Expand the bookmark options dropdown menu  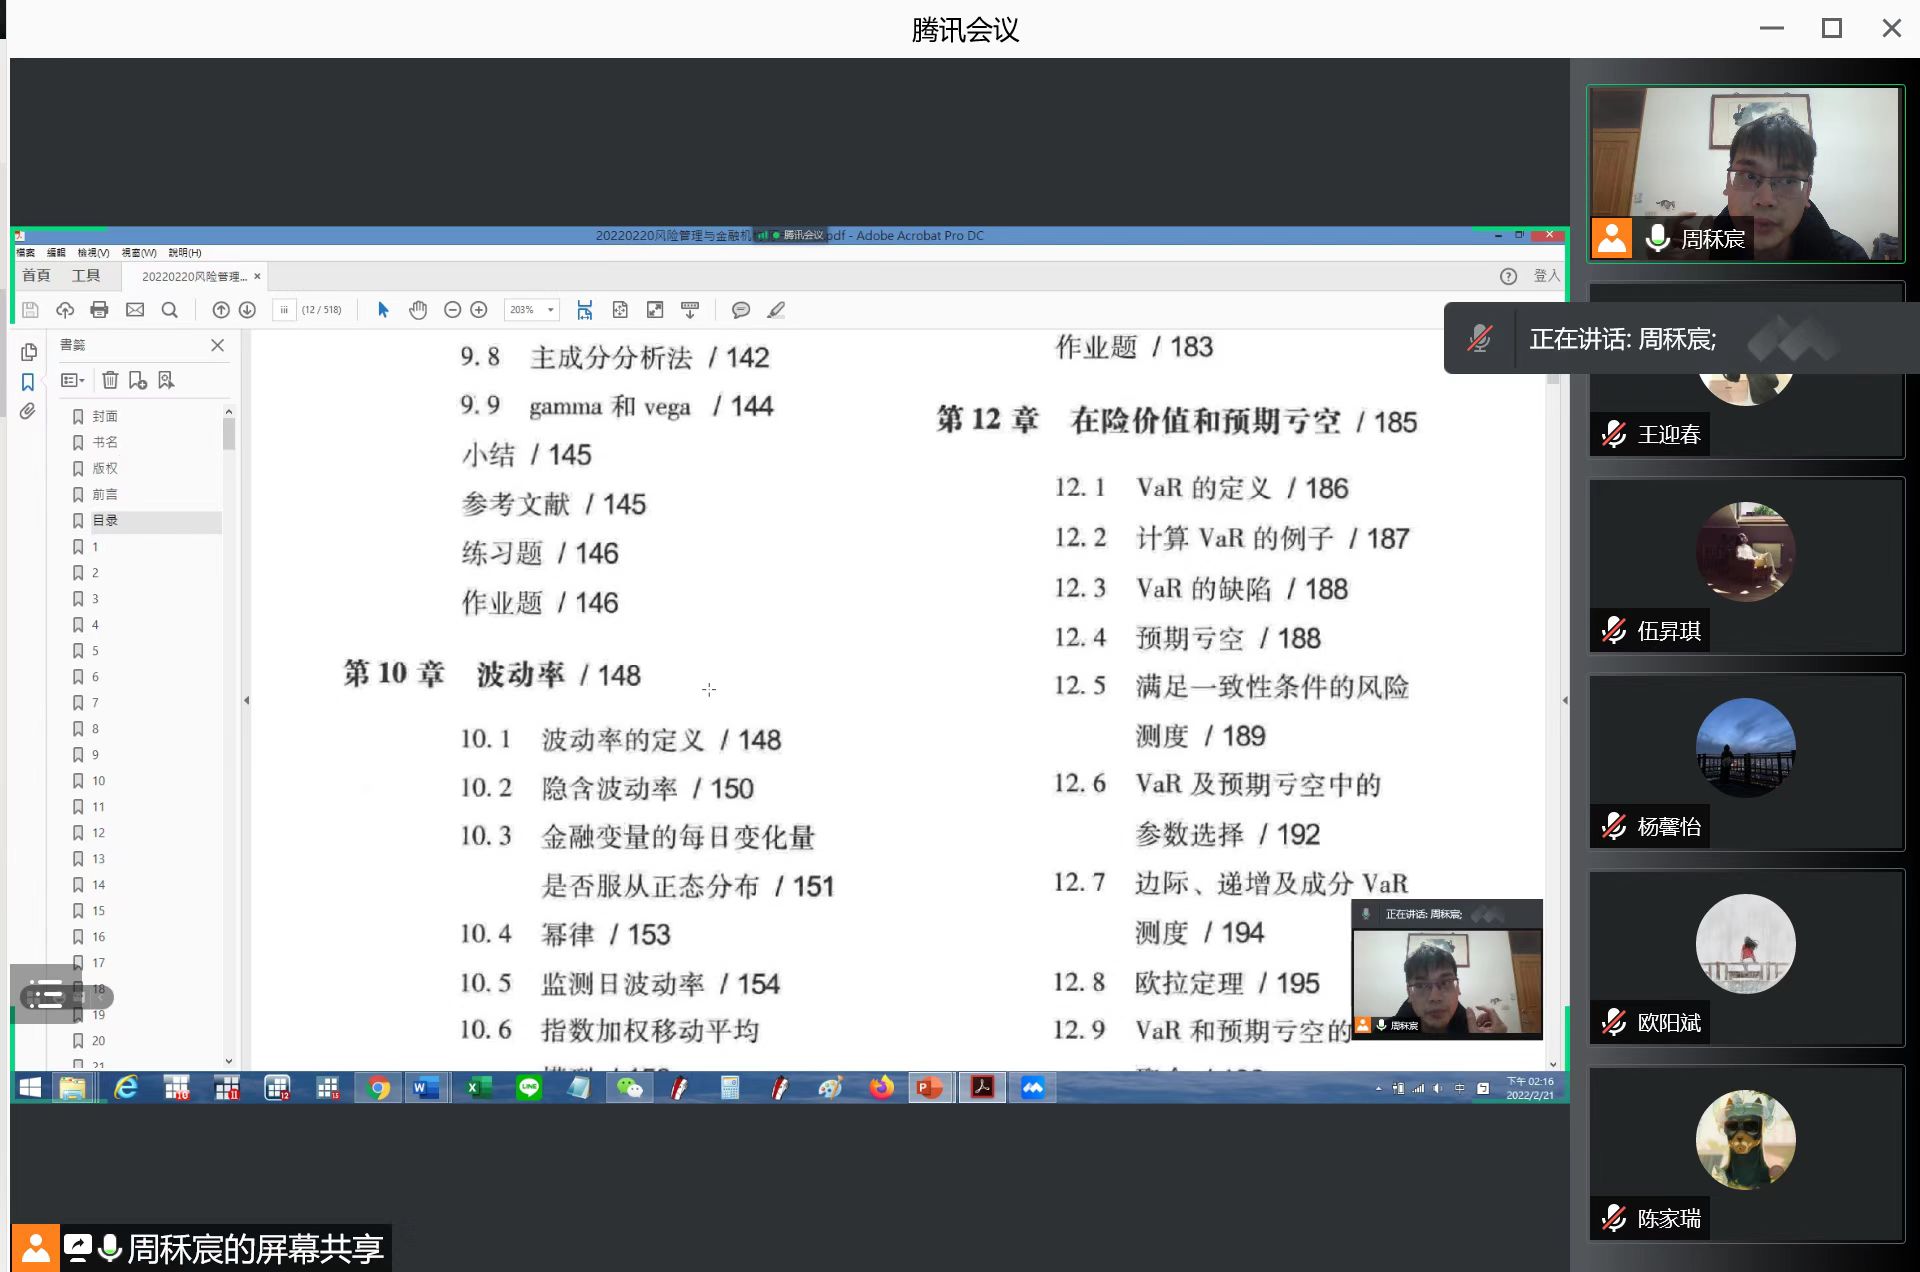pos(73,380)
